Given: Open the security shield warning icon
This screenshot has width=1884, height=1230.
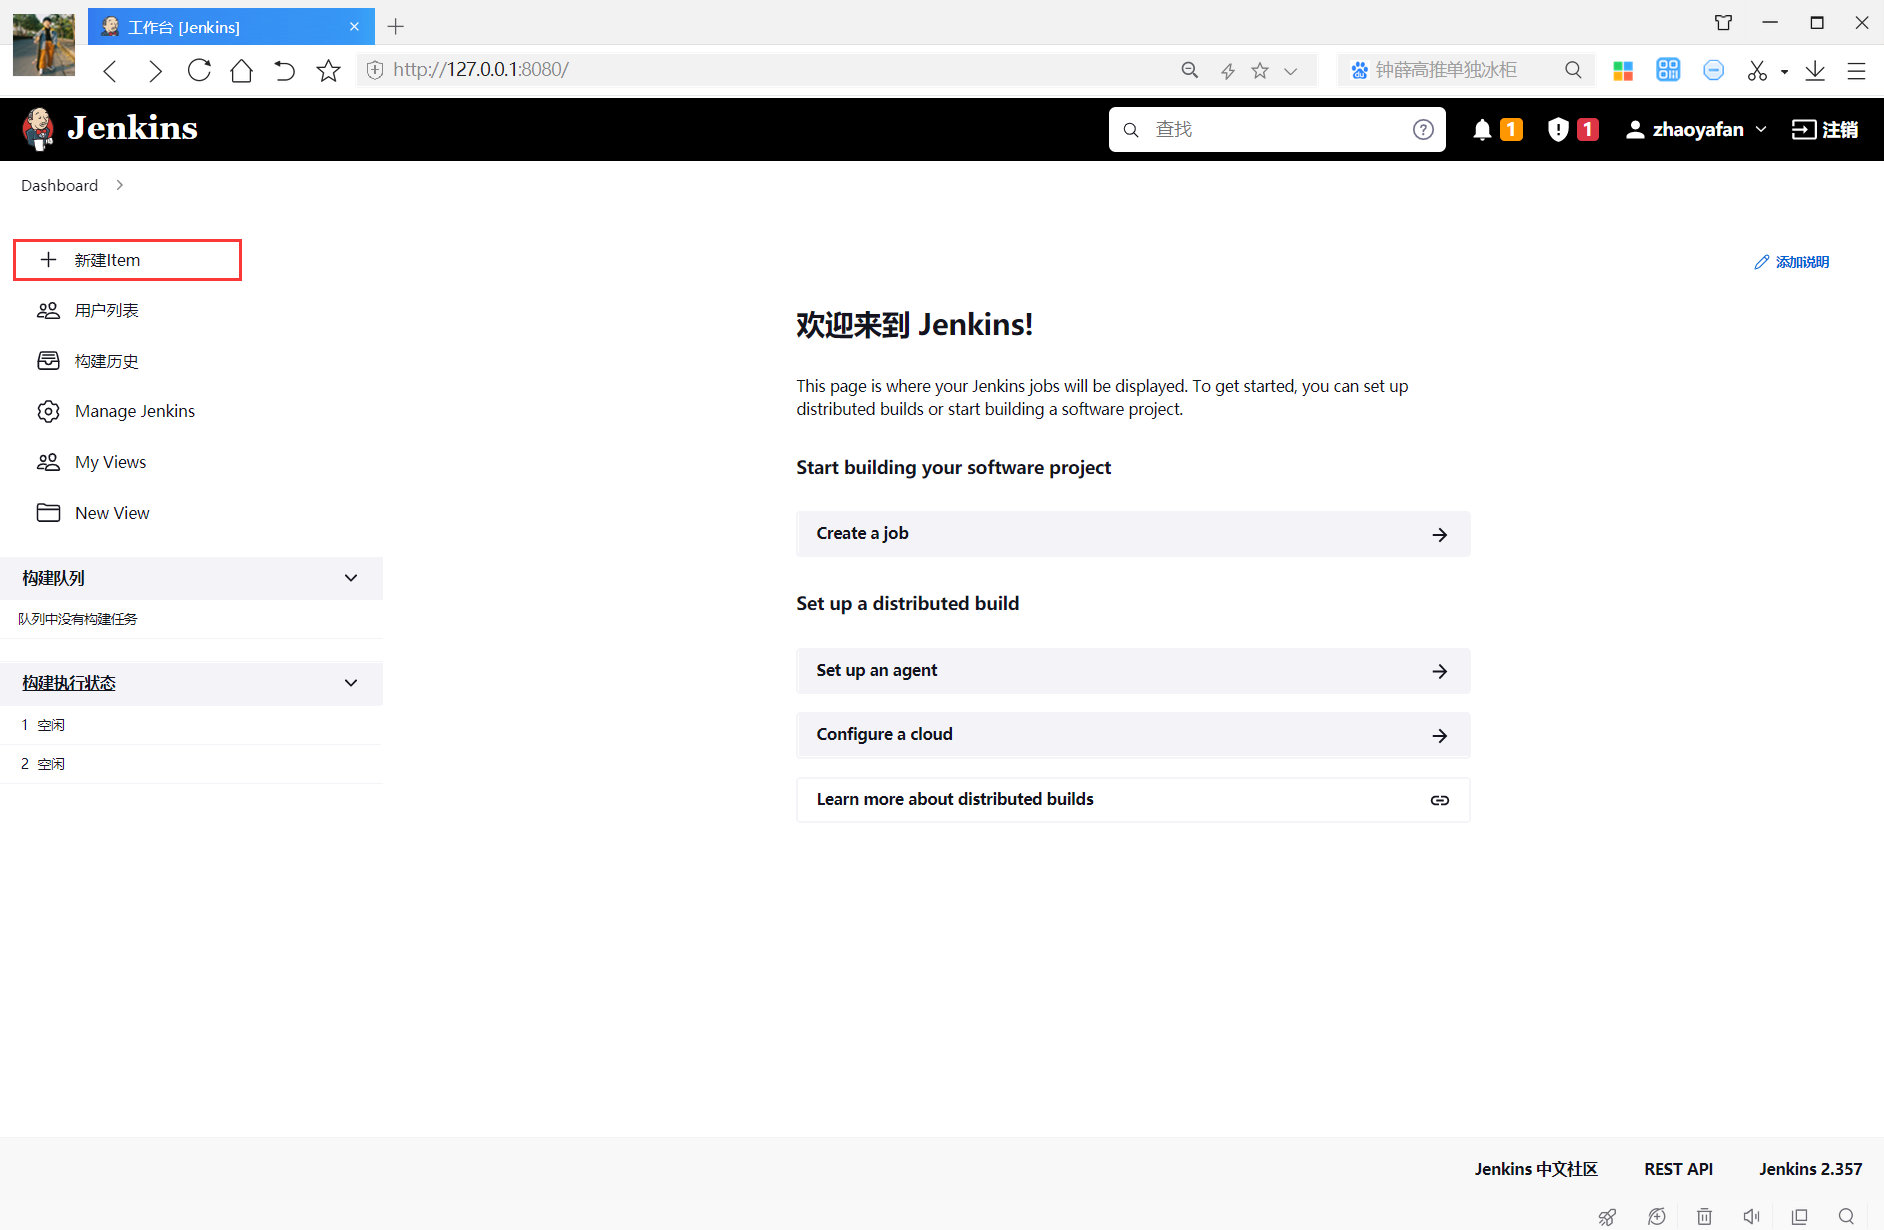Looking at the screenshot, I should coord(1558,130).
